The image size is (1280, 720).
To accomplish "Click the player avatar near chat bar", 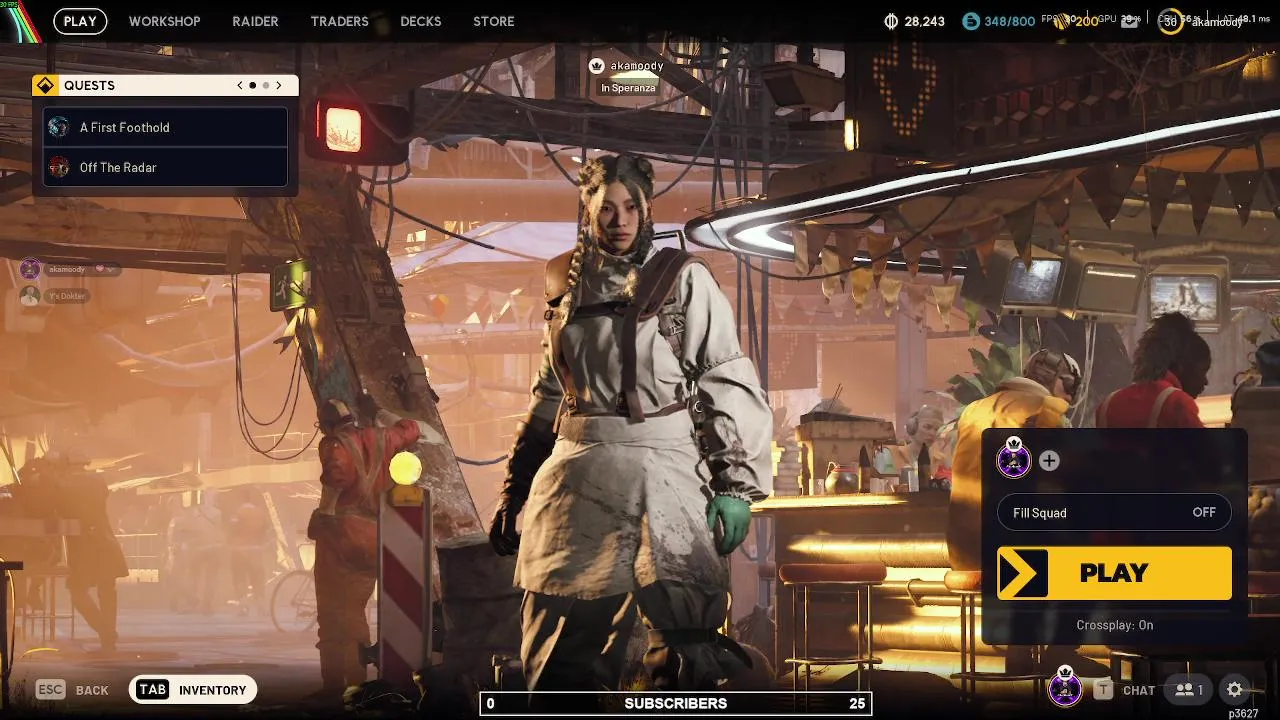I will (x=1065, y=688).
